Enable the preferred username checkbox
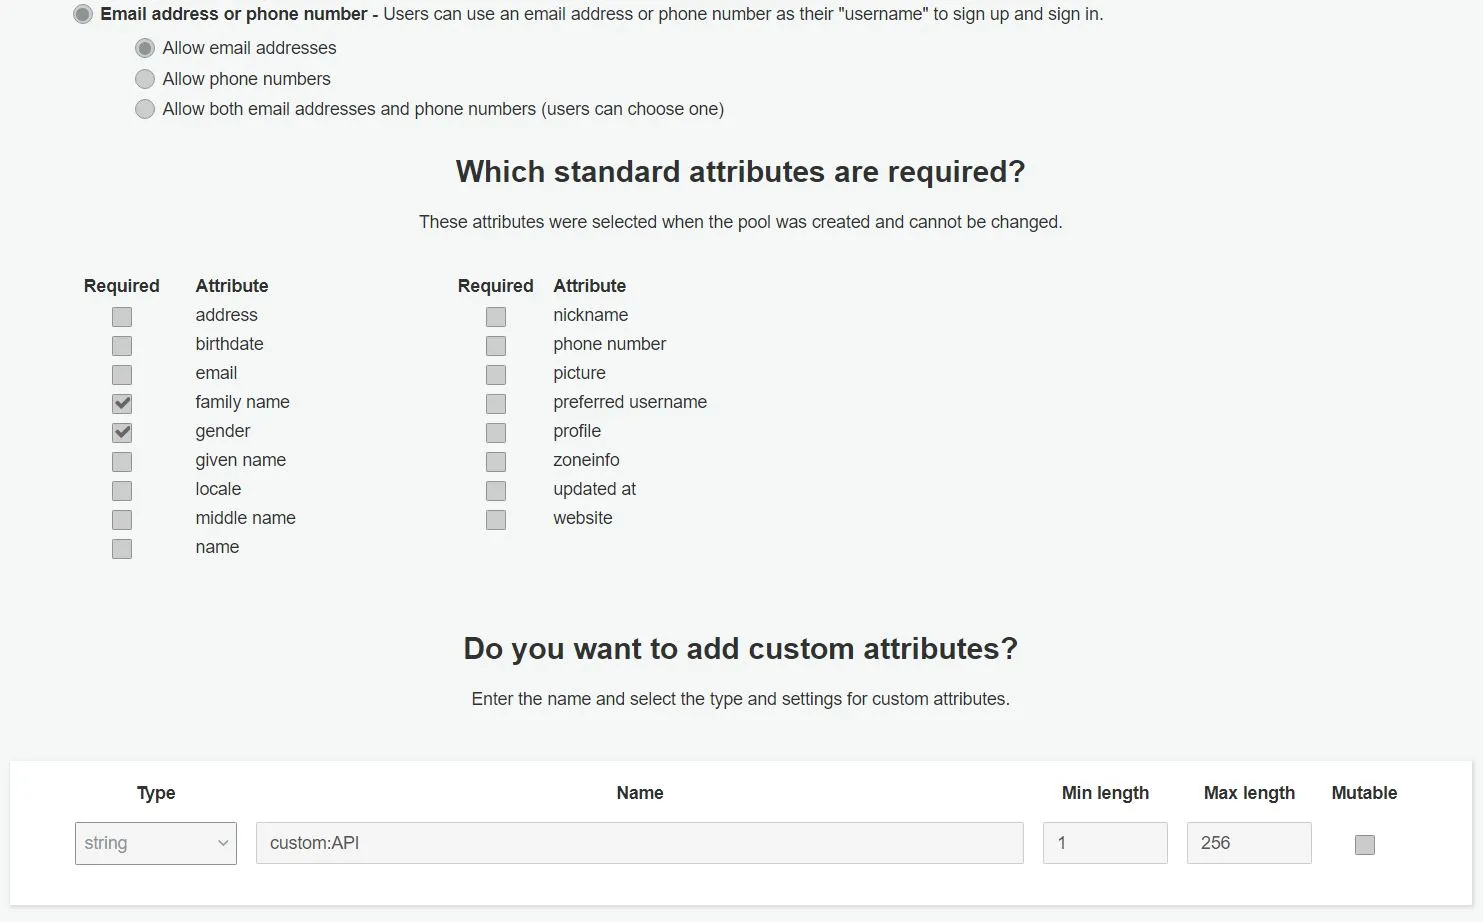The image size is (1483, 922). (496, 404)
